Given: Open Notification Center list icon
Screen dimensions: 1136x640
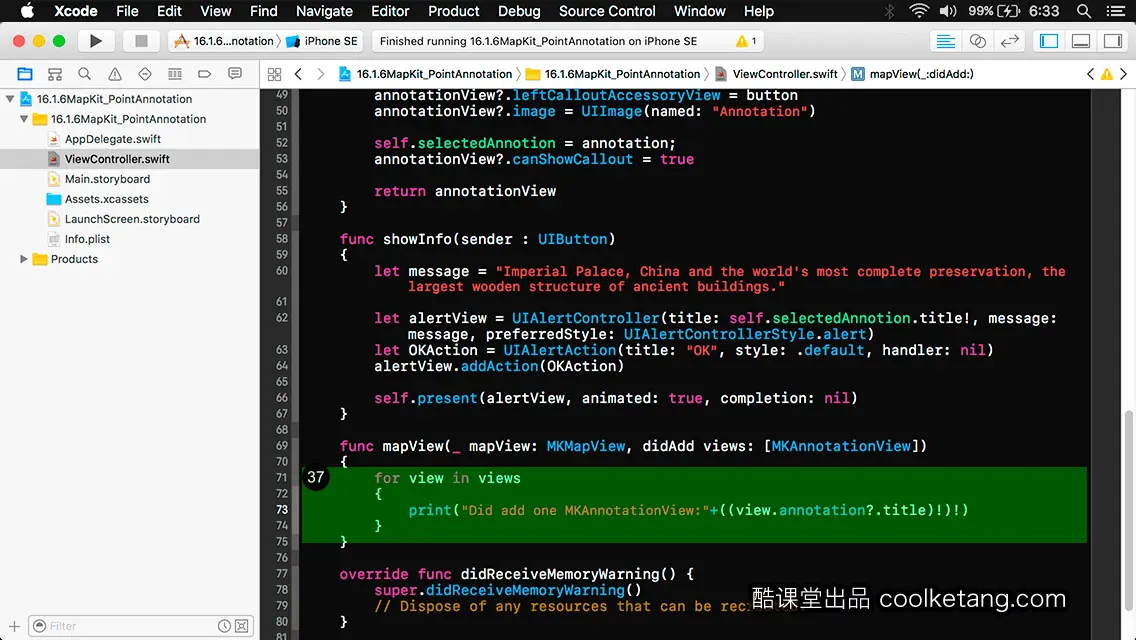Looking at the screenshot, I should pyautogui.click(x=1116, y=11).
